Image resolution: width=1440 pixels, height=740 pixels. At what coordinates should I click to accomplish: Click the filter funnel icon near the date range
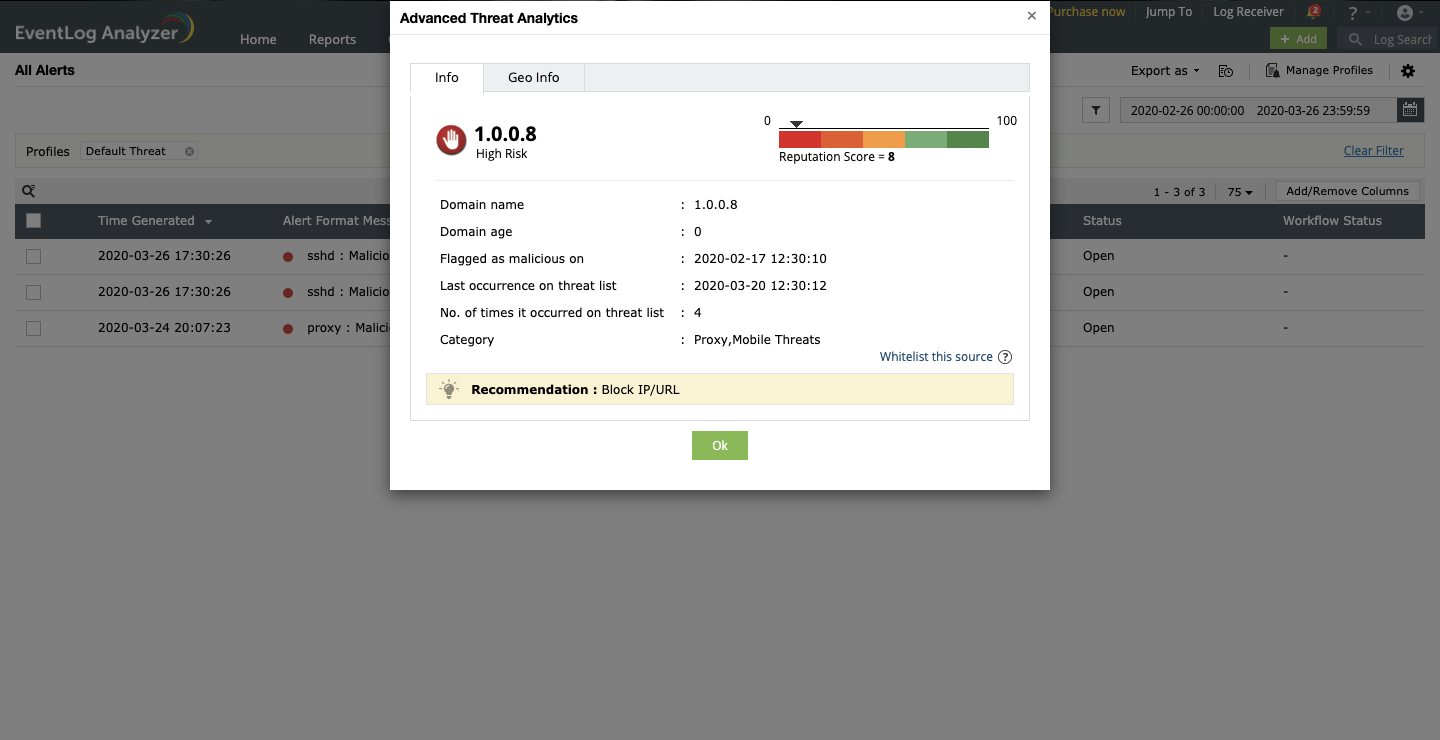[1095, 110]
